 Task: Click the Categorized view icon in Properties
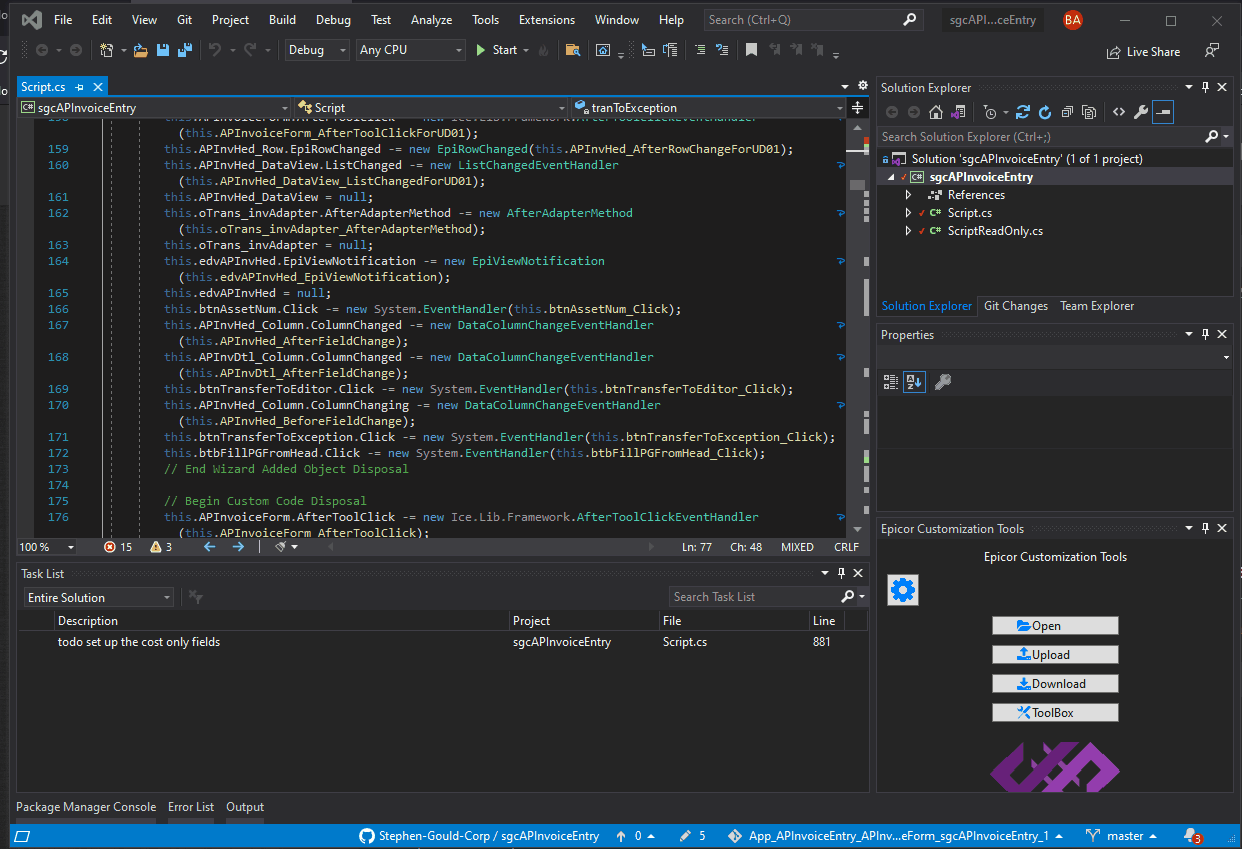(891, 381)
